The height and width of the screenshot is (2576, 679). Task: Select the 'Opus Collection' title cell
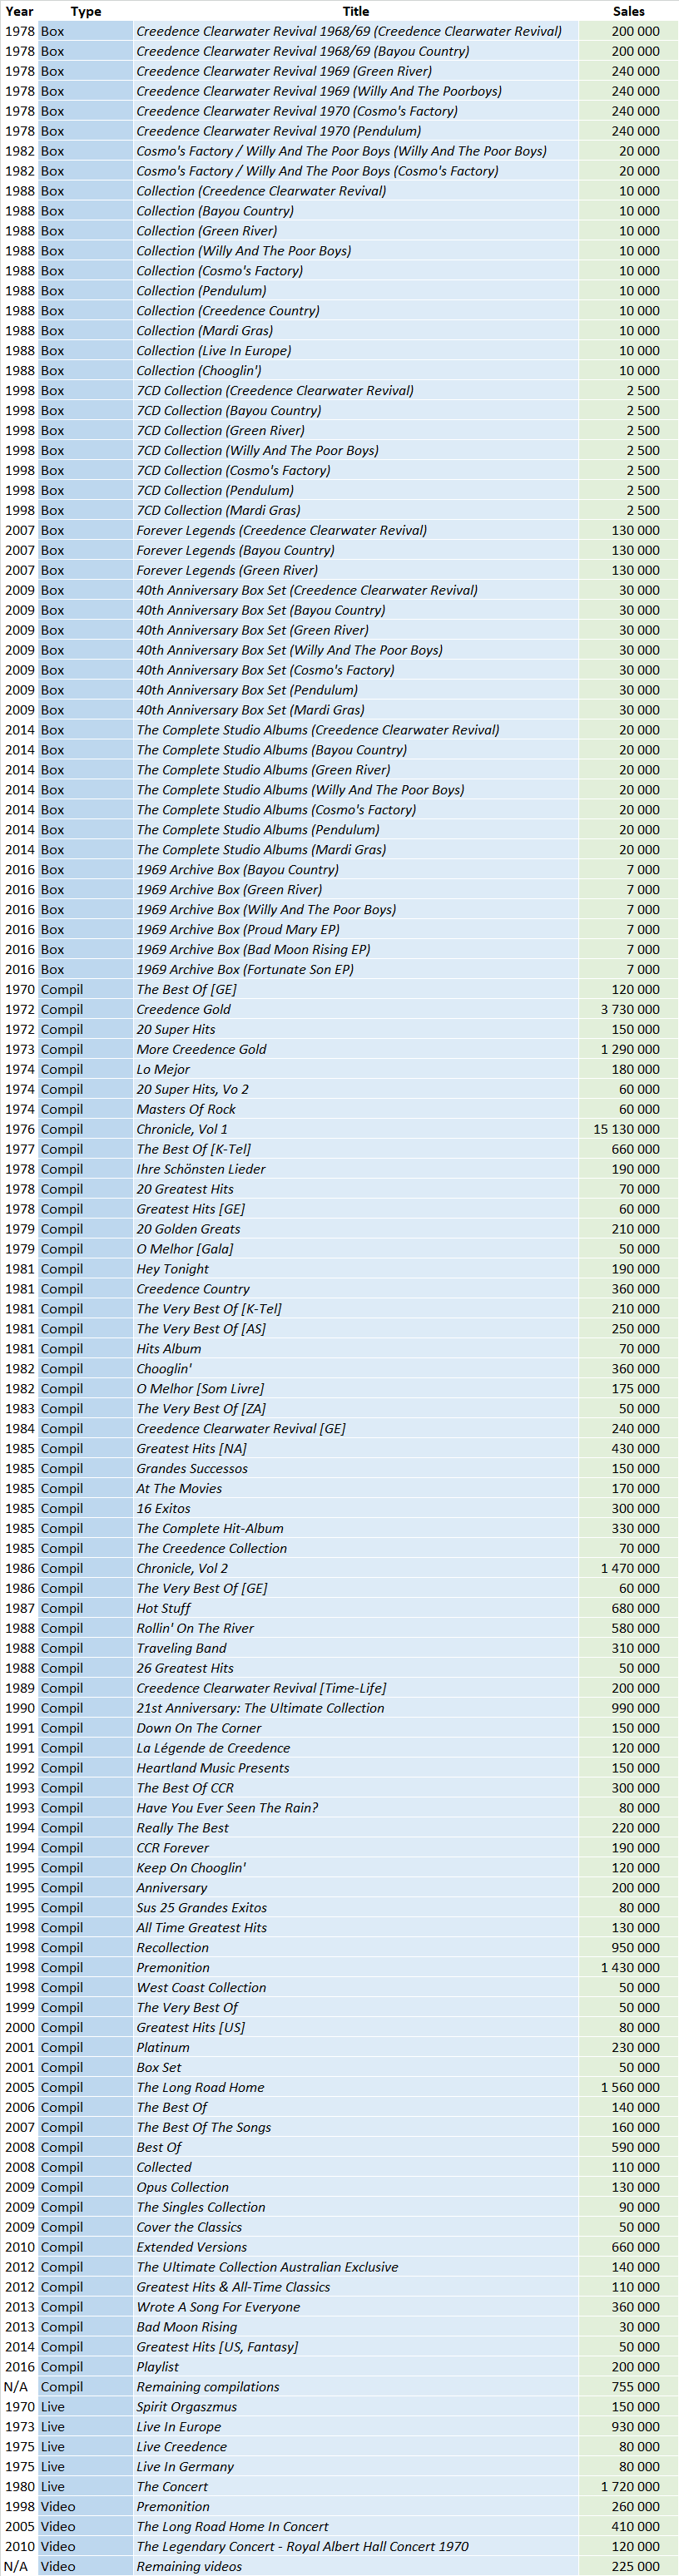tap(182, 2187)
